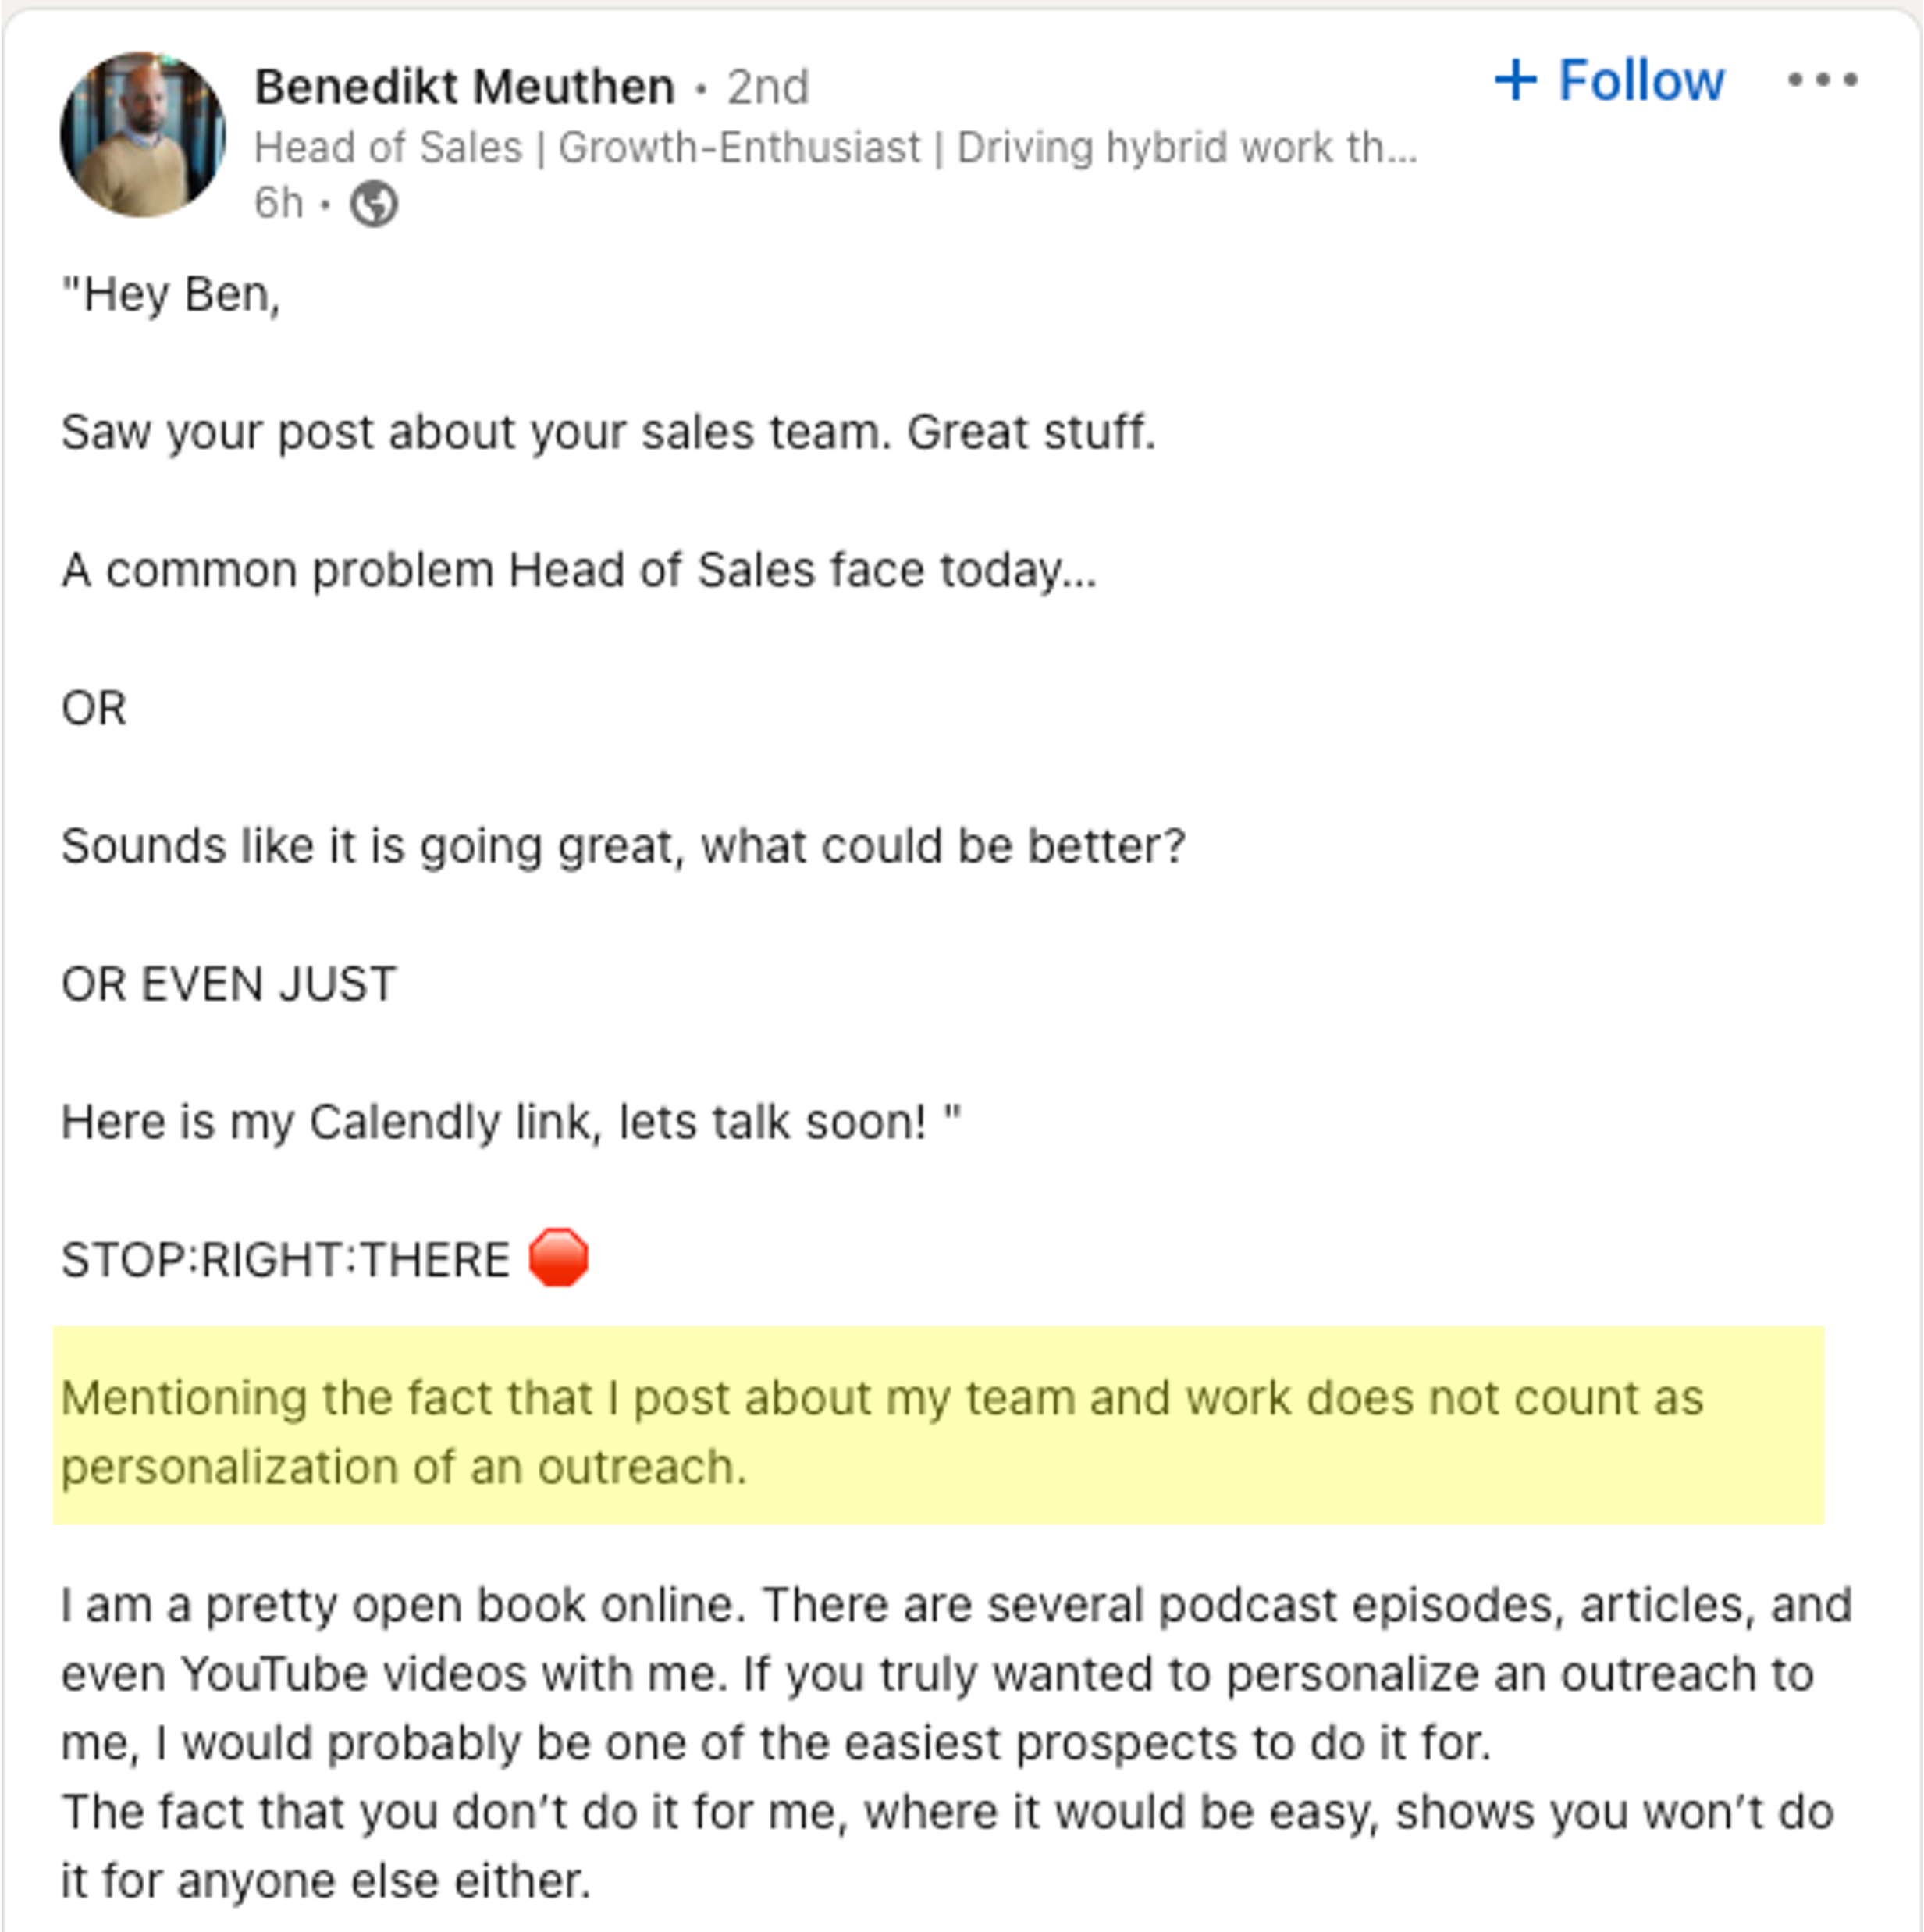
Task: Click the stop sign emoji in the post
Action: click(x=558, y=1257)
